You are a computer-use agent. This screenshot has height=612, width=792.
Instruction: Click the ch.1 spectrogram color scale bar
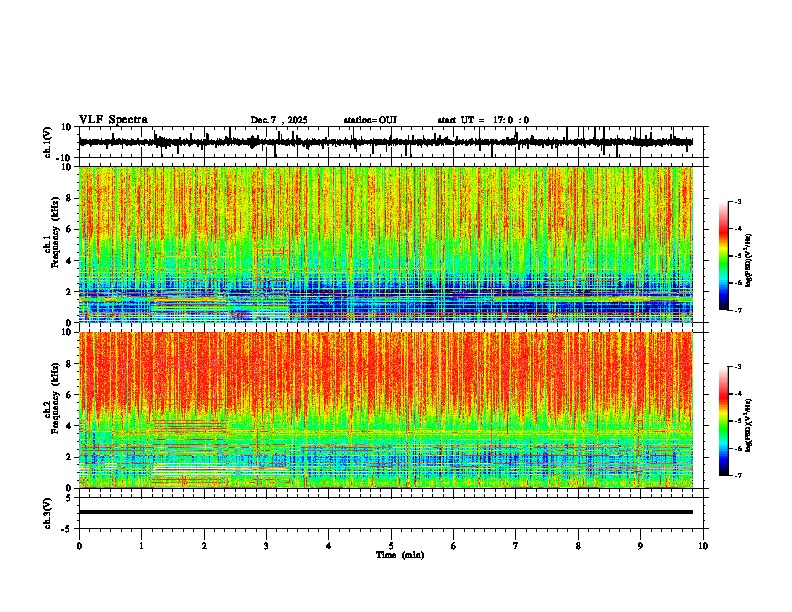click(724, 256)
